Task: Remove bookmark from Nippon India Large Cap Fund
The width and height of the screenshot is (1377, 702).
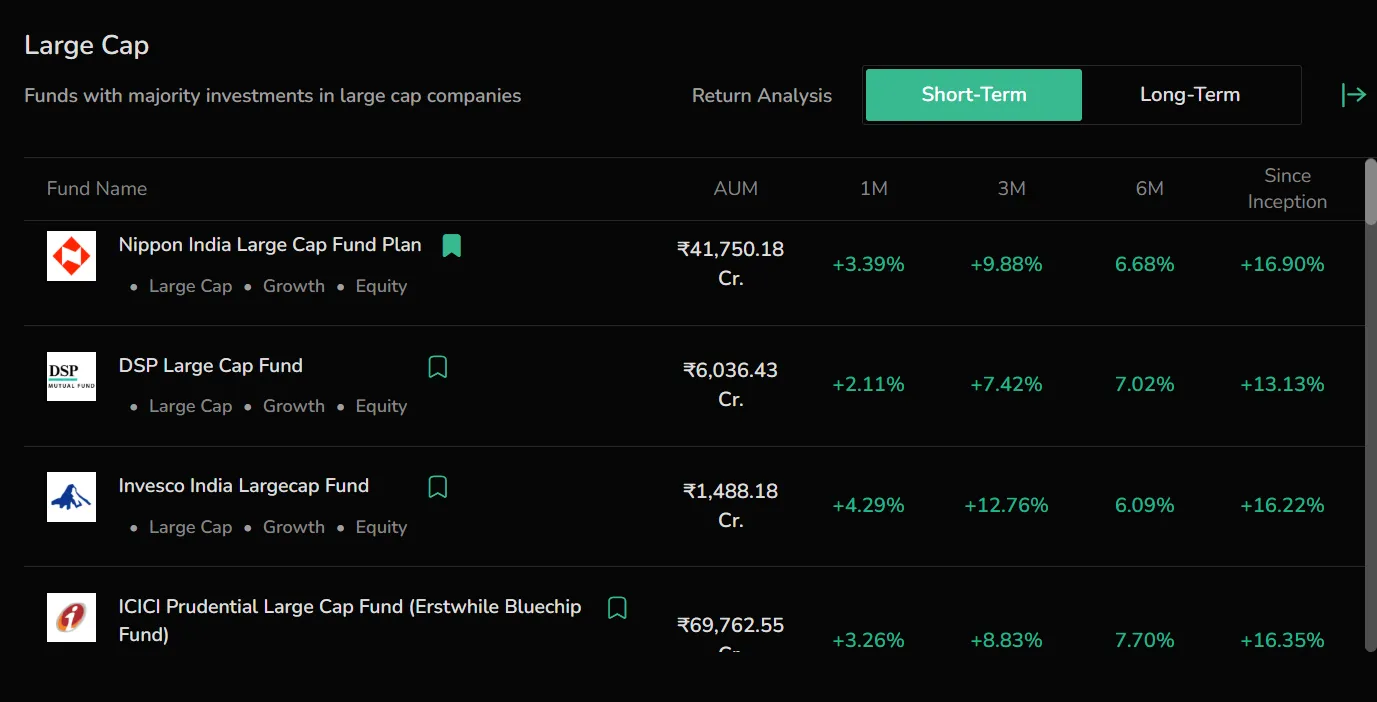Action: click(452, 245)
